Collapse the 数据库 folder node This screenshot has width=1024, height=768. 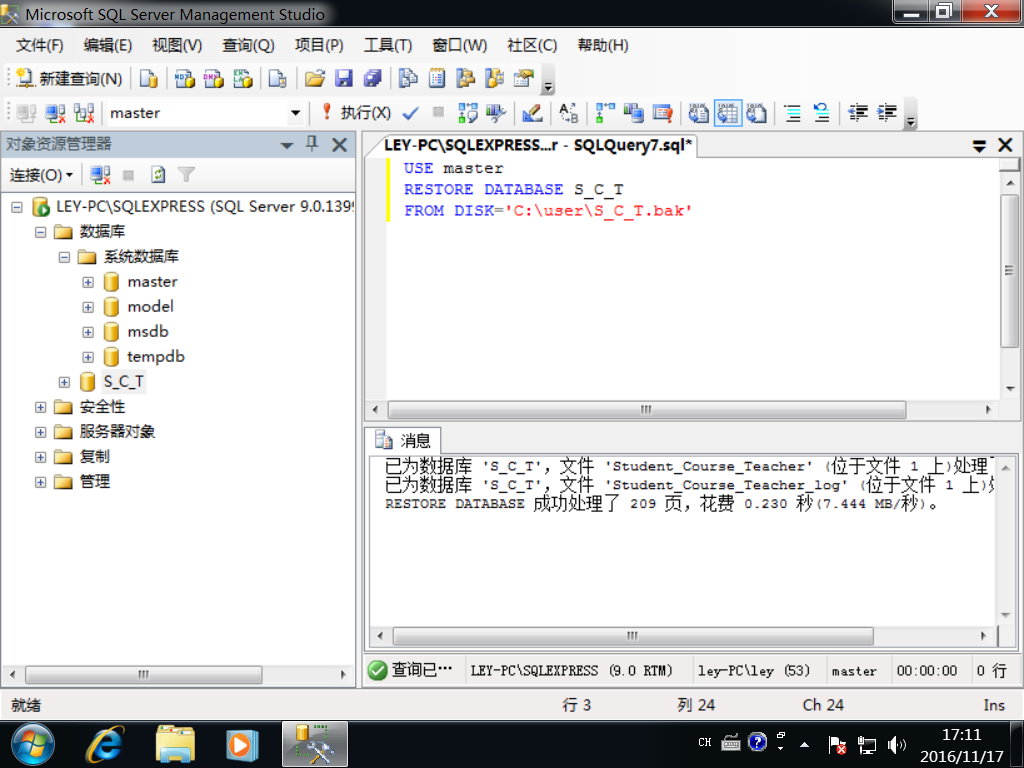coord(40,232)
